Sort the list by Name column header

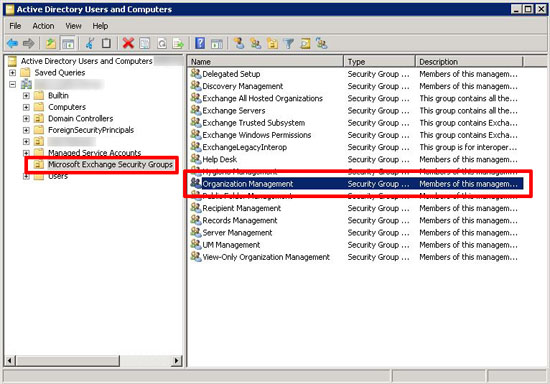point(266,62)
